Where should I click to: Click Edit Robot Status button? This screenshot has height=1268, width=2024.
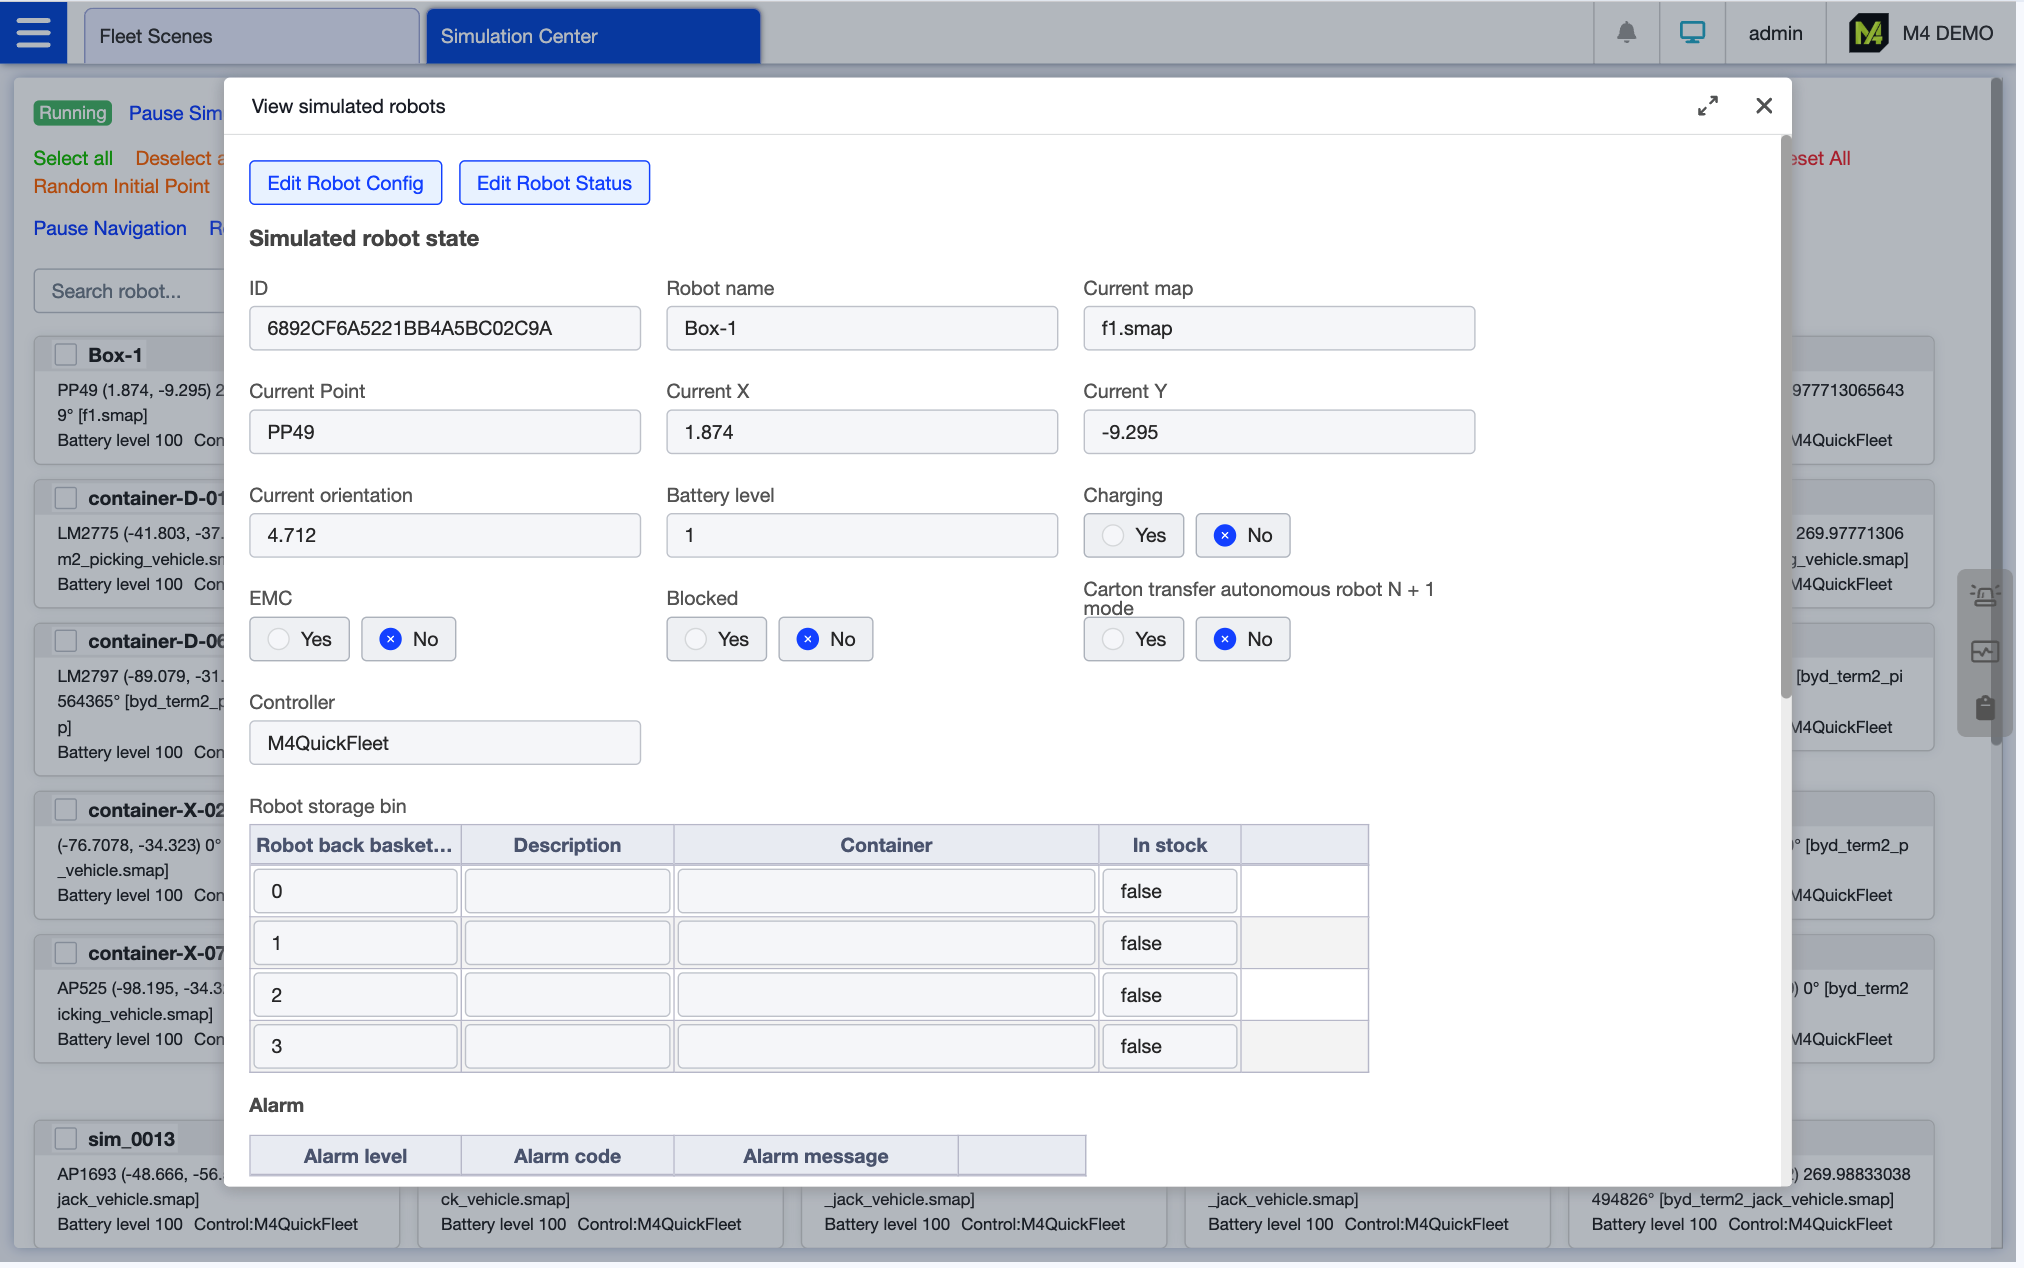point(554,183)
